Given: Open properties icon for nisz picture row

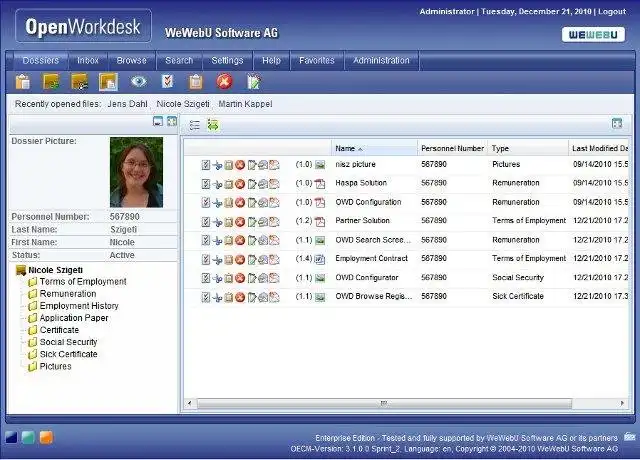Looking at the screenshot, I should coord(206,165).
